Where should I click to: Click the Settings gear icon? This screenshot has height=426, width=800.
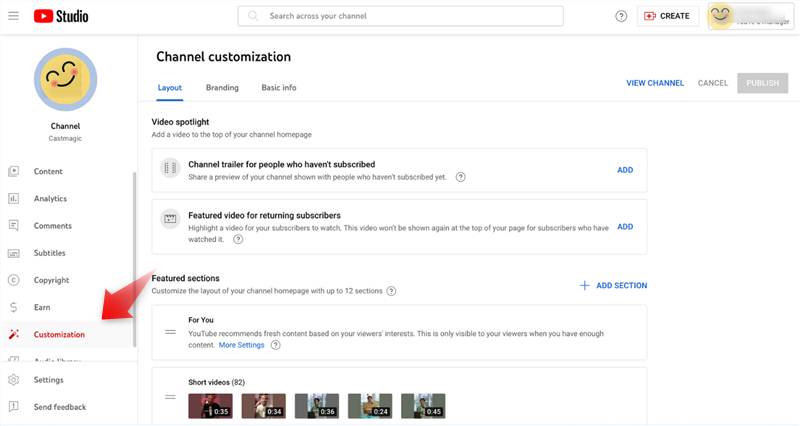(x=14, y=380)
